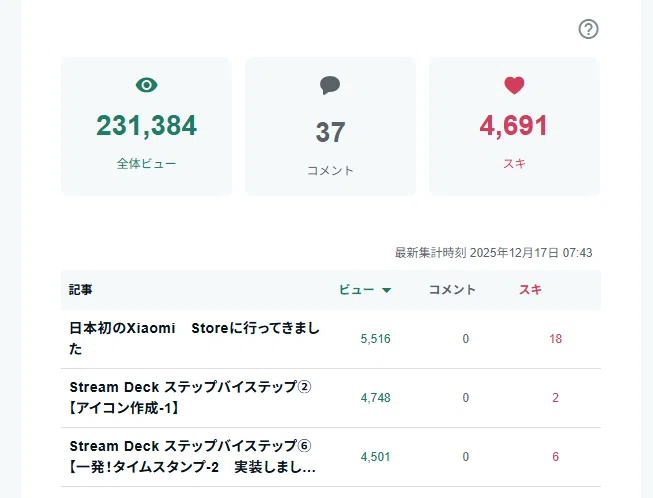Image resolution: width=653 pixels, height=498 pixels.
Task: Click the 最新集計時刻 timestamp text
Action: pyautogui.click(x=493, y=253)
